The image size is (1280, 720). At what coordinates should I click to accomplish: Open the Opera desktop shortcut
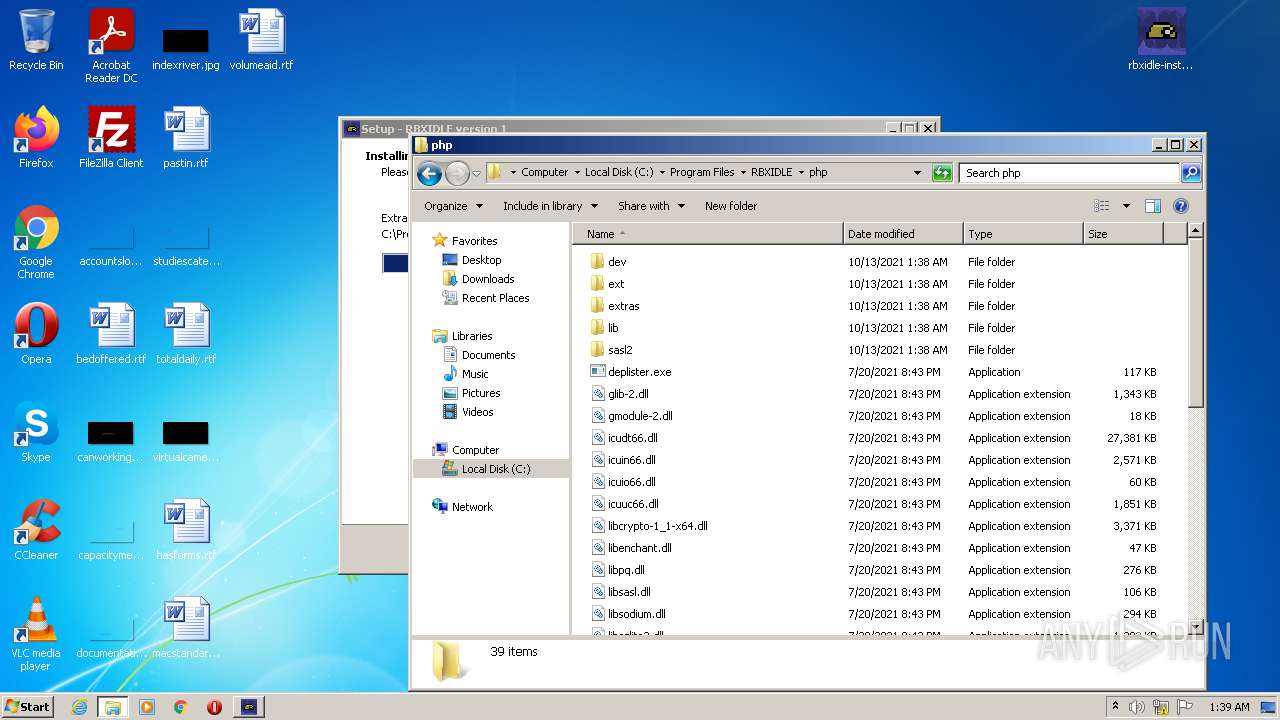36,334
